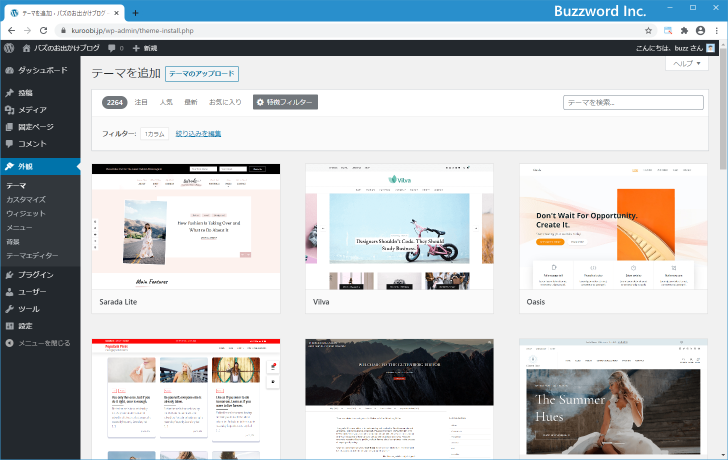The height and width of the screenshot is (460, 728).
Task: Switch to the 人気 themes tab
Action: [x=166, y=102]
